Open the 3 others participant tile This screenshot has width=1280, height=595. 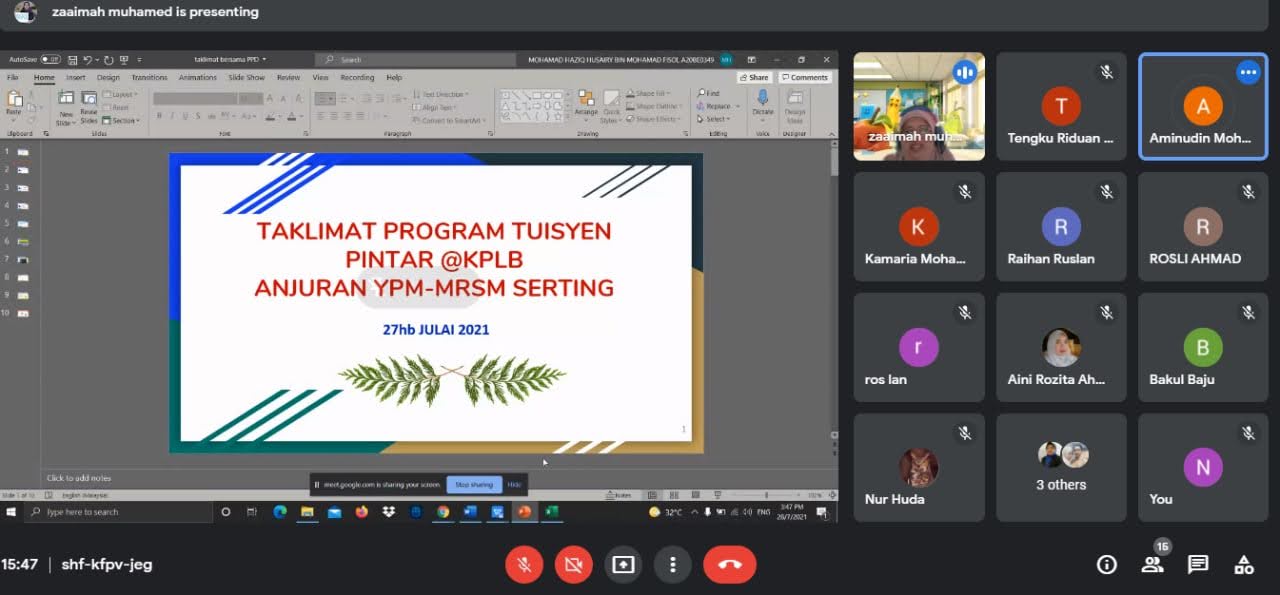[x=1061, y=467]
